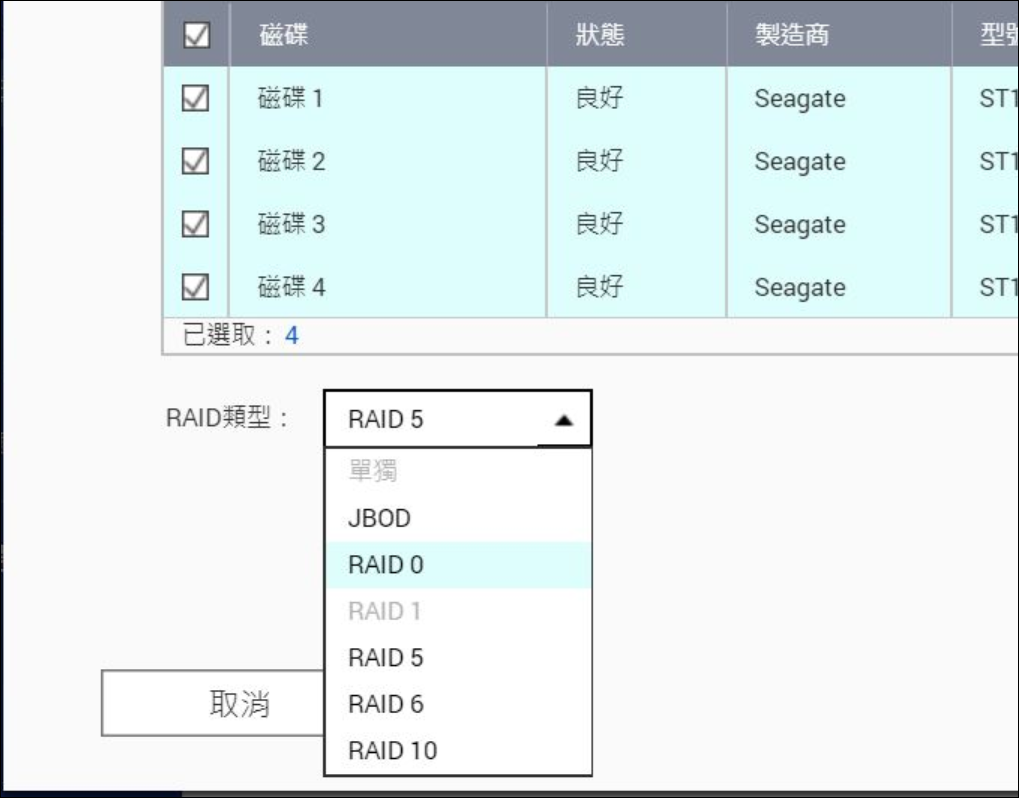Uncheck the checkbox for 磁碟 4
The image size is (1019, 798).
click(x=196, y=287)
